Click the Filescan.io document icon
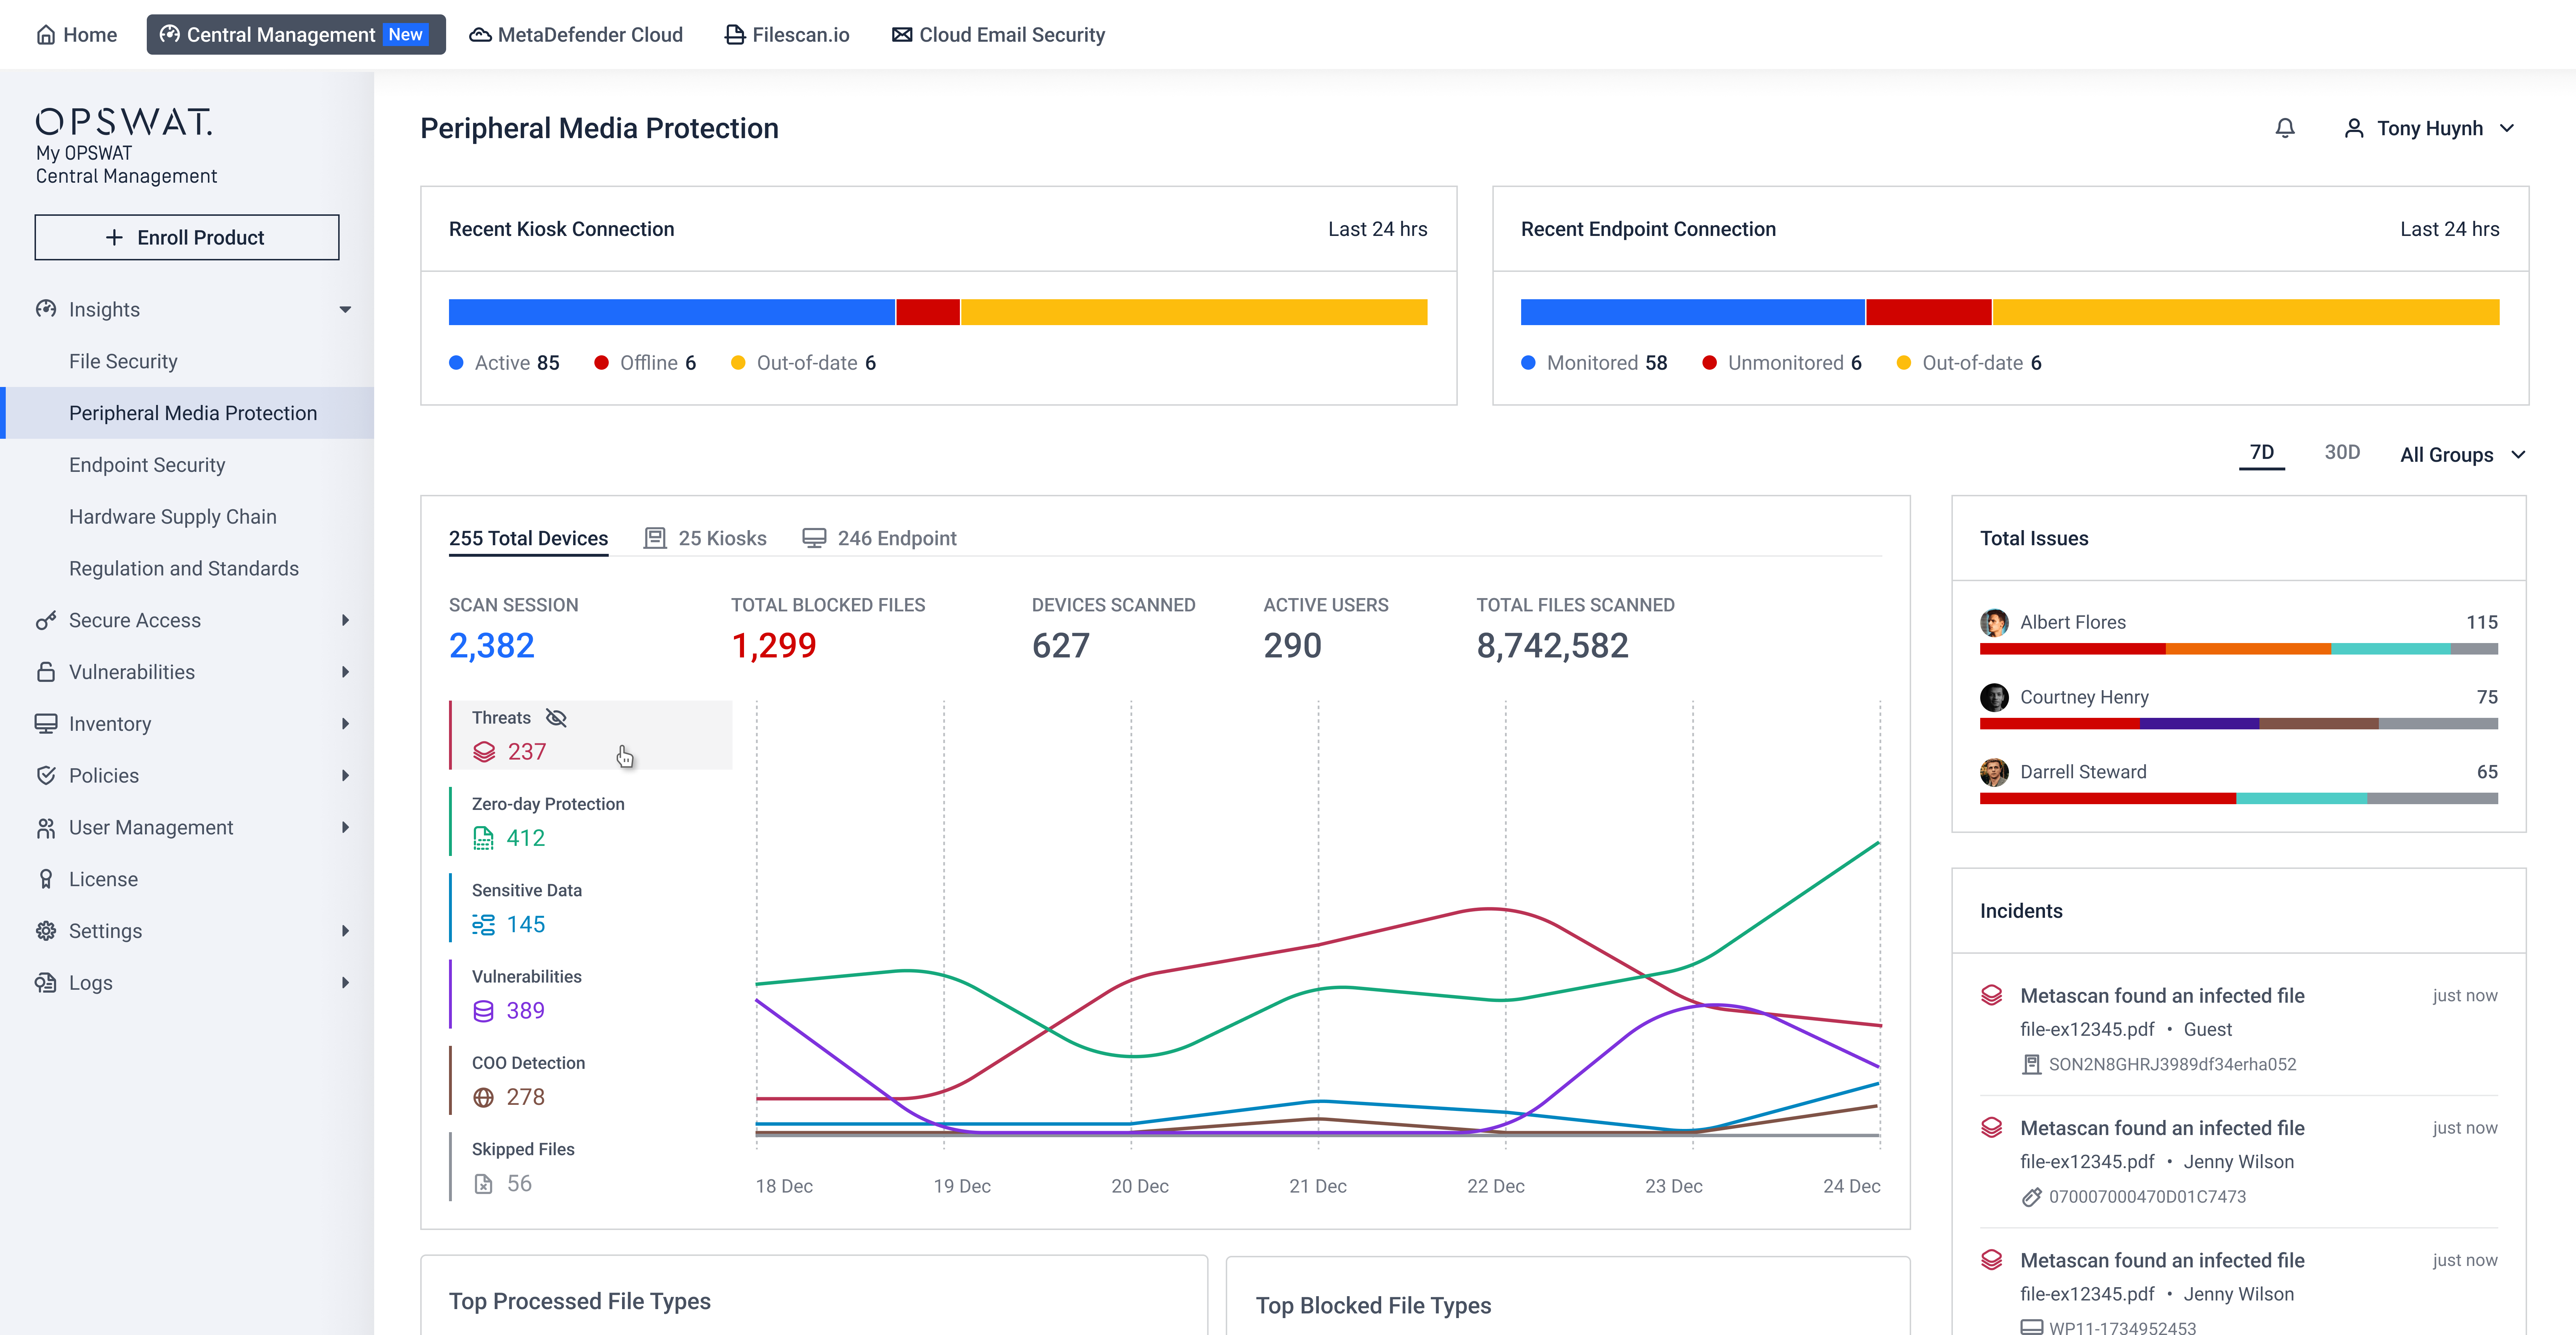 [735, 35]
